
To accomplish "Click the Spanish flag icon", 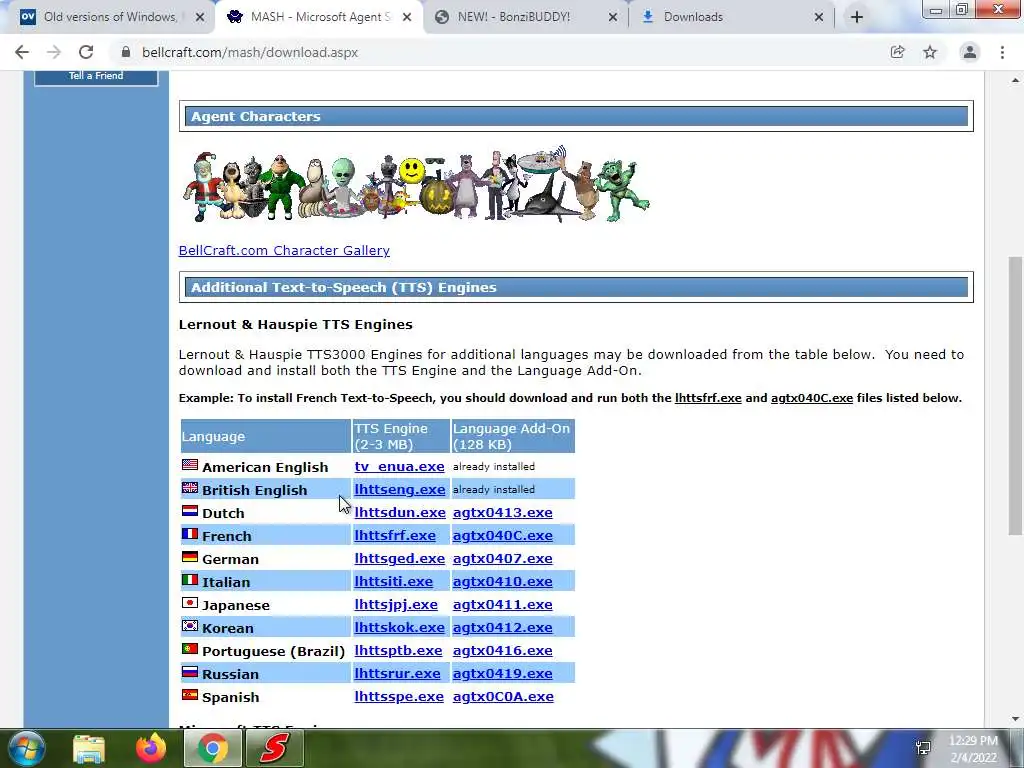I will pos(190,695).
